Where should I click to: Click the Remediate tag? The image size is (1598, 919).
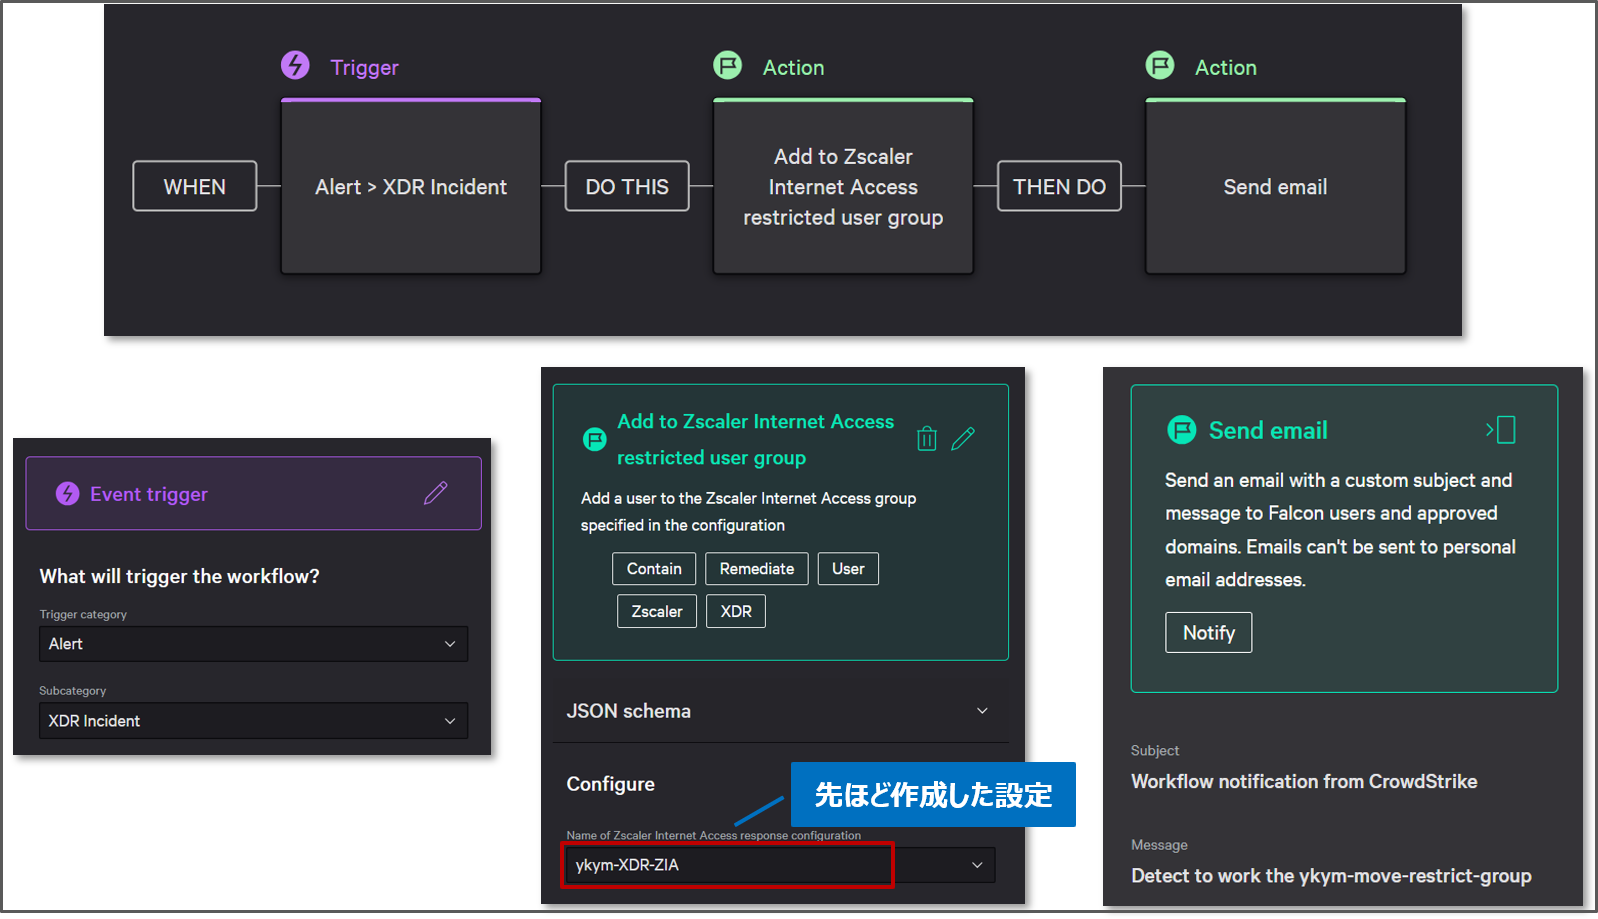757,569
